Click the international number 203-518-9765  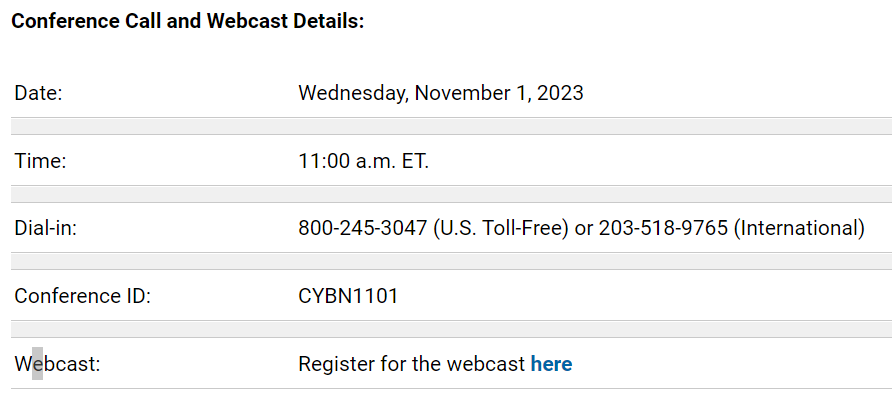663,228
